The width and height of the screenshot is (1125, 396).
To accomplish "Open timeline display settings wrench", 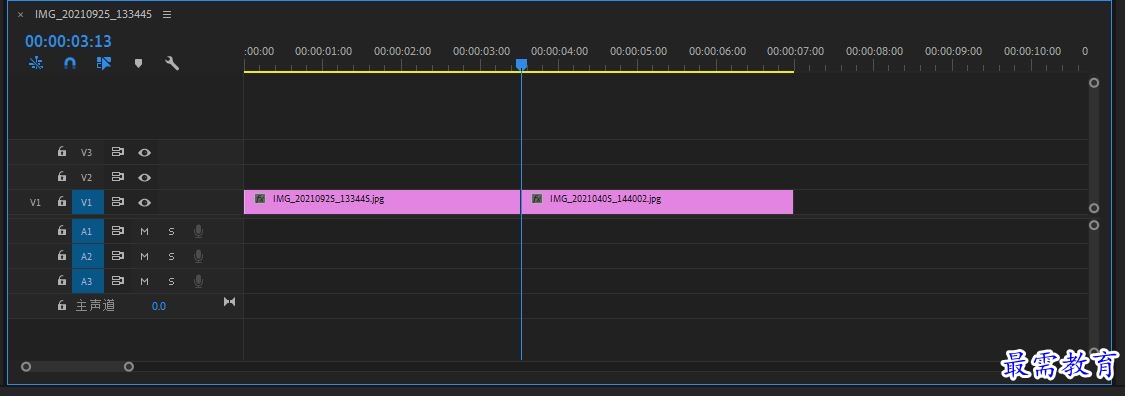I will click(171, 63).
